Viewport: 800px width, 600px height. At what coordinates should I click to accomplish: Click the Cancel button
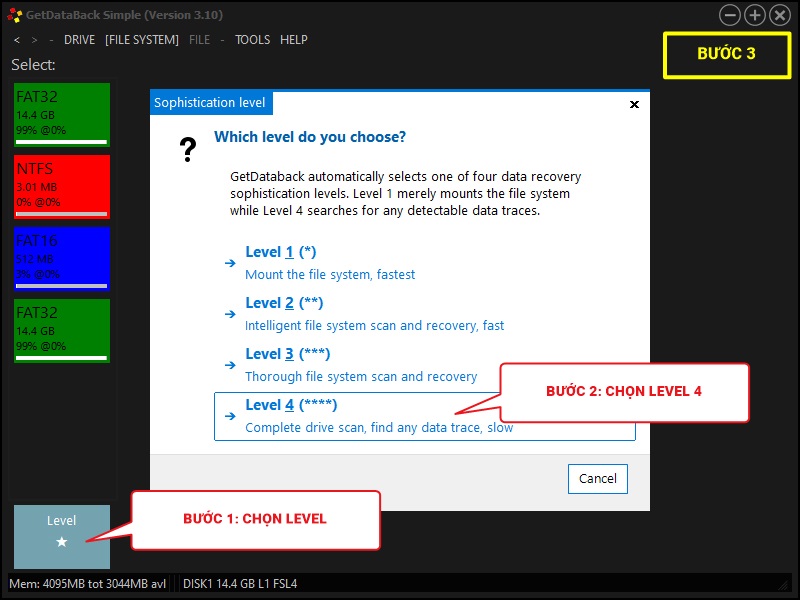coord(597,479)
